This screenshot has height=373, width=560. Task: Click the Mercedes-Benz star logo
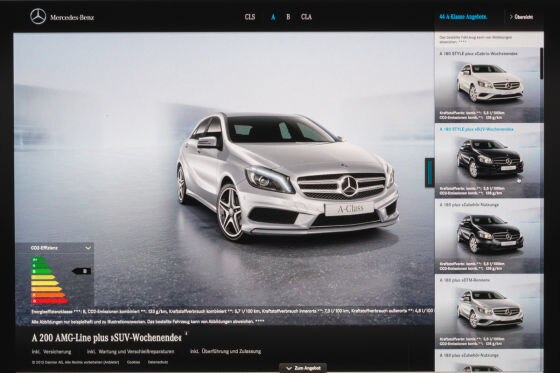(x=38, y=17)
